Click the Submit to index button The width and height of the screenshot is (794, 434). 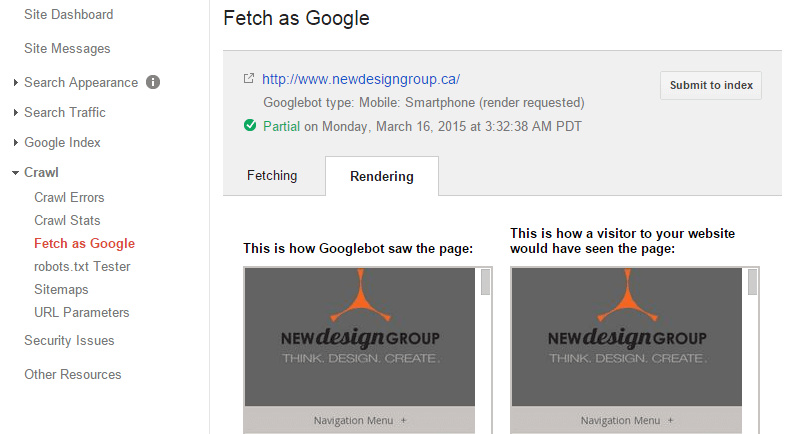(x=710, y=85)
